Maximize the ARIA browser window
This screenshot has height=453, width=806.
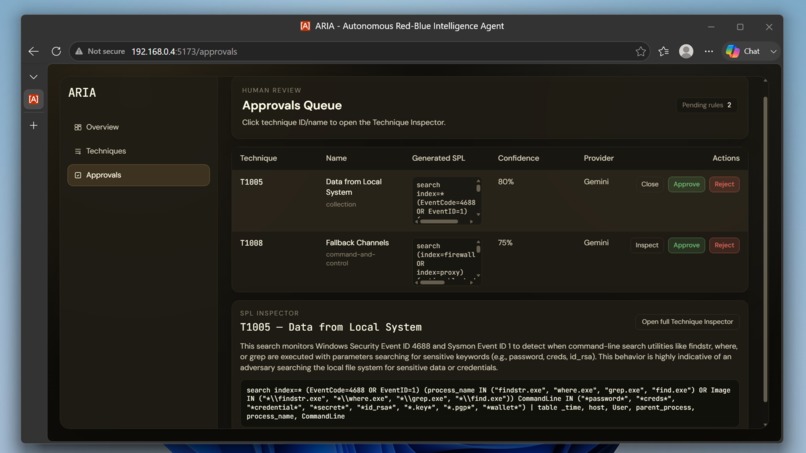coord(740,27)
